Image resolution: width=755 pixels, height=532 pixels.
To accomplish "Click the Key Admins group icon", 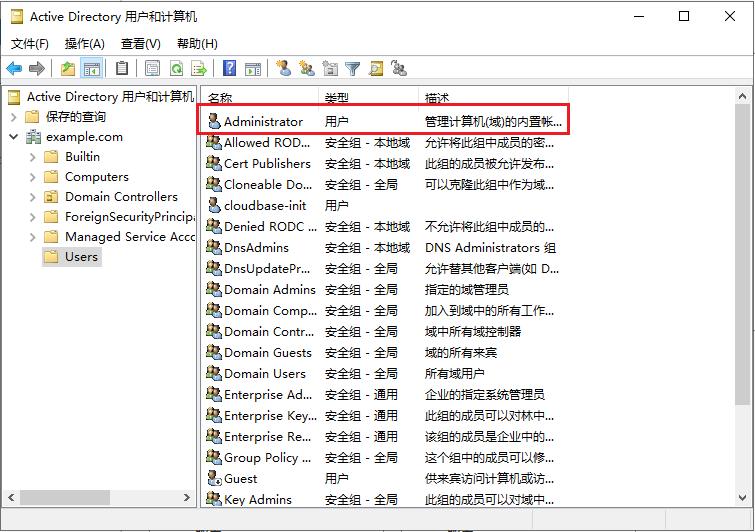I will point(214,499).
